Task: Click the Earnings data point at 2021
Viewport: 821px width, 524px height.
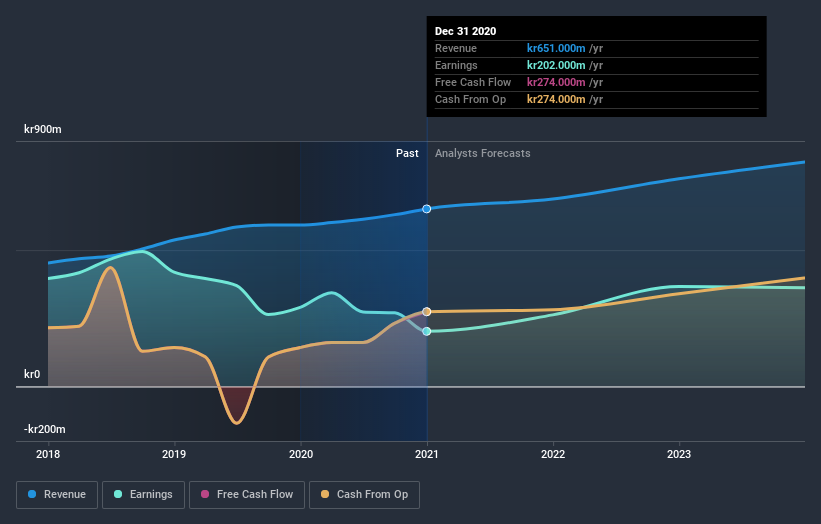Action: [x=427, y=331]
